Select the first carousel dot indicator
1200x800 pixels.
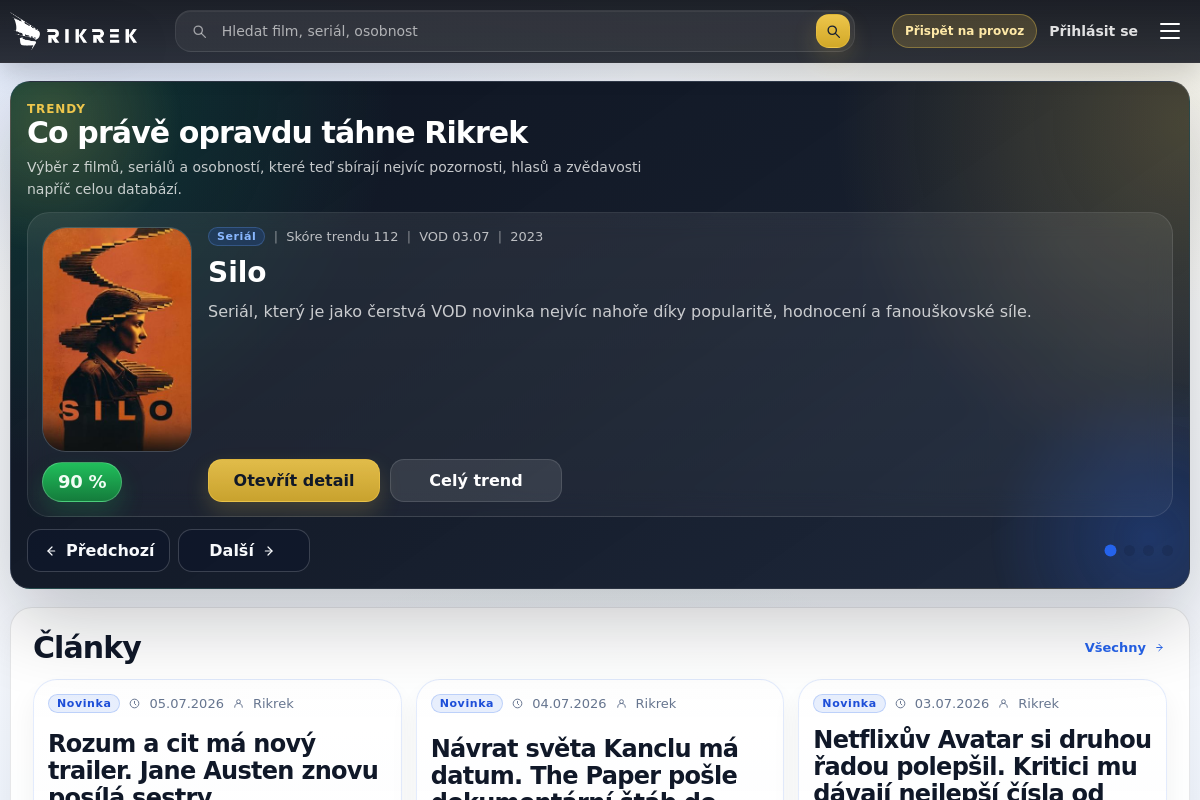tap(1110, 550)
